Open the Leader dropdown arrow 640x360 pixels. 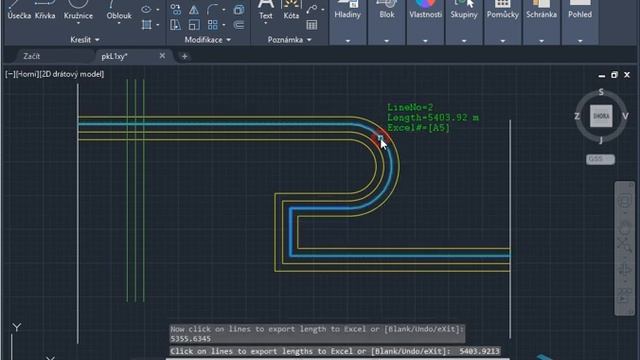coord(322,9)
